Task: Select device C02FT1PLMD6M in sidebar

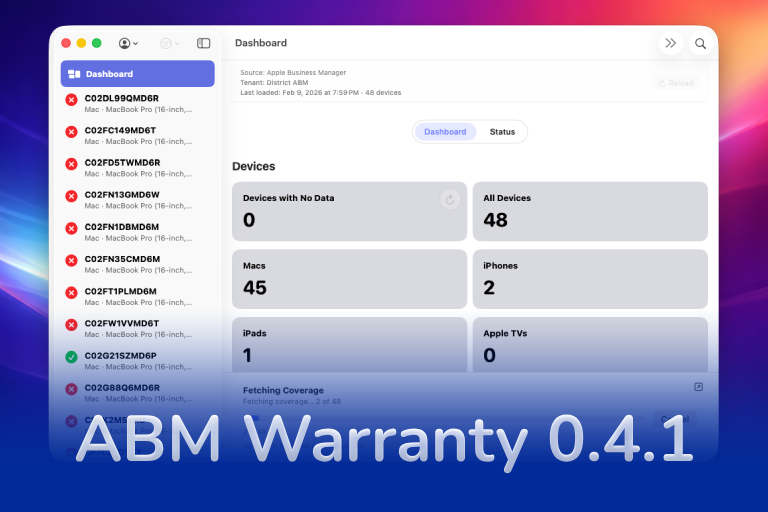Action: [x=138, y=296]
